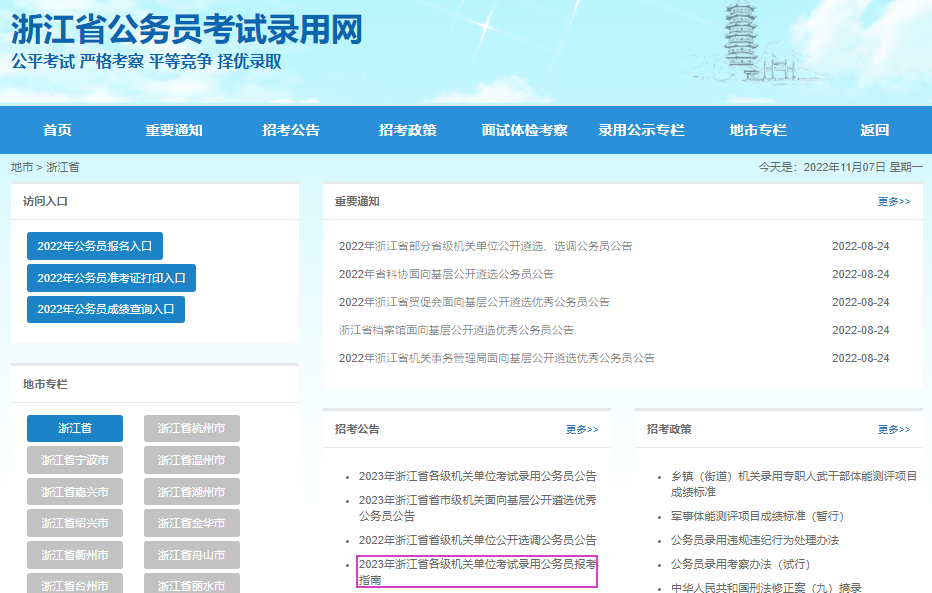Open 2023年浙江省各级机关单位考试录用公务员报考指南 link
The width and height of the screenshot is (932, 593).
(x=477, y=572)
